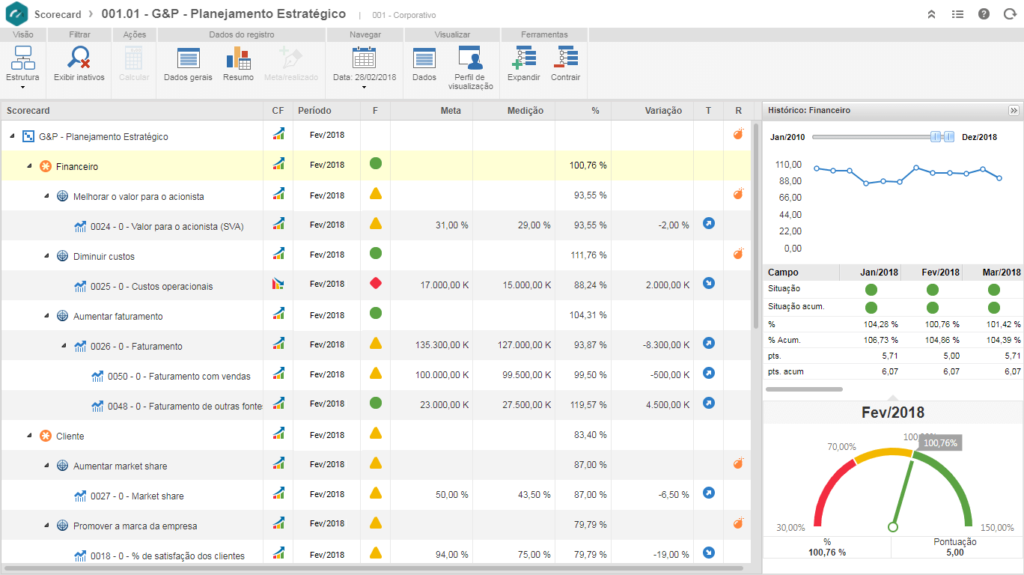Open Dados gerais of the record

click(x=187, y=59)
